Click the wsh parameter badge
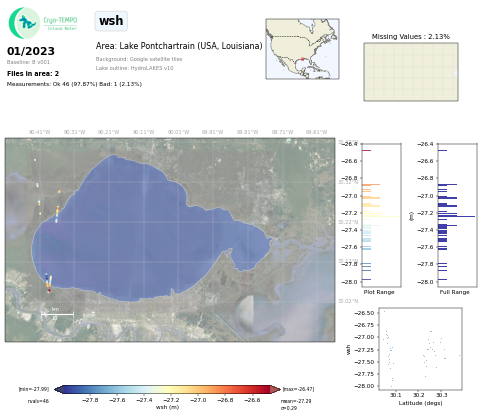492x410 pixels. point(111,21)
